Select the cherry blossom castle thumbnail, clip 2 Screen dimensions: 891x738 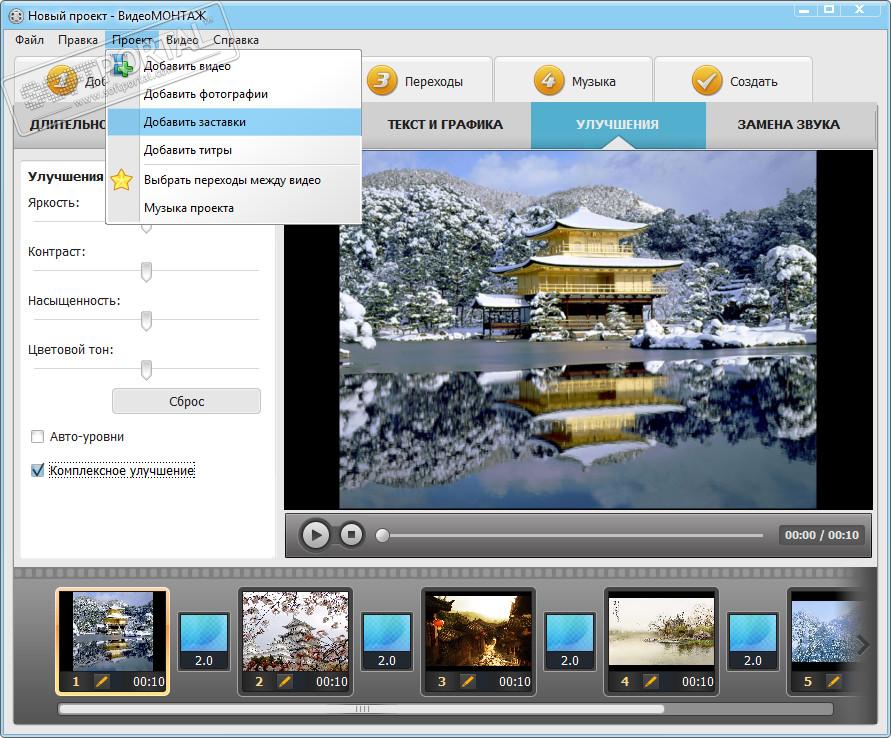click(x=295, y=631)
